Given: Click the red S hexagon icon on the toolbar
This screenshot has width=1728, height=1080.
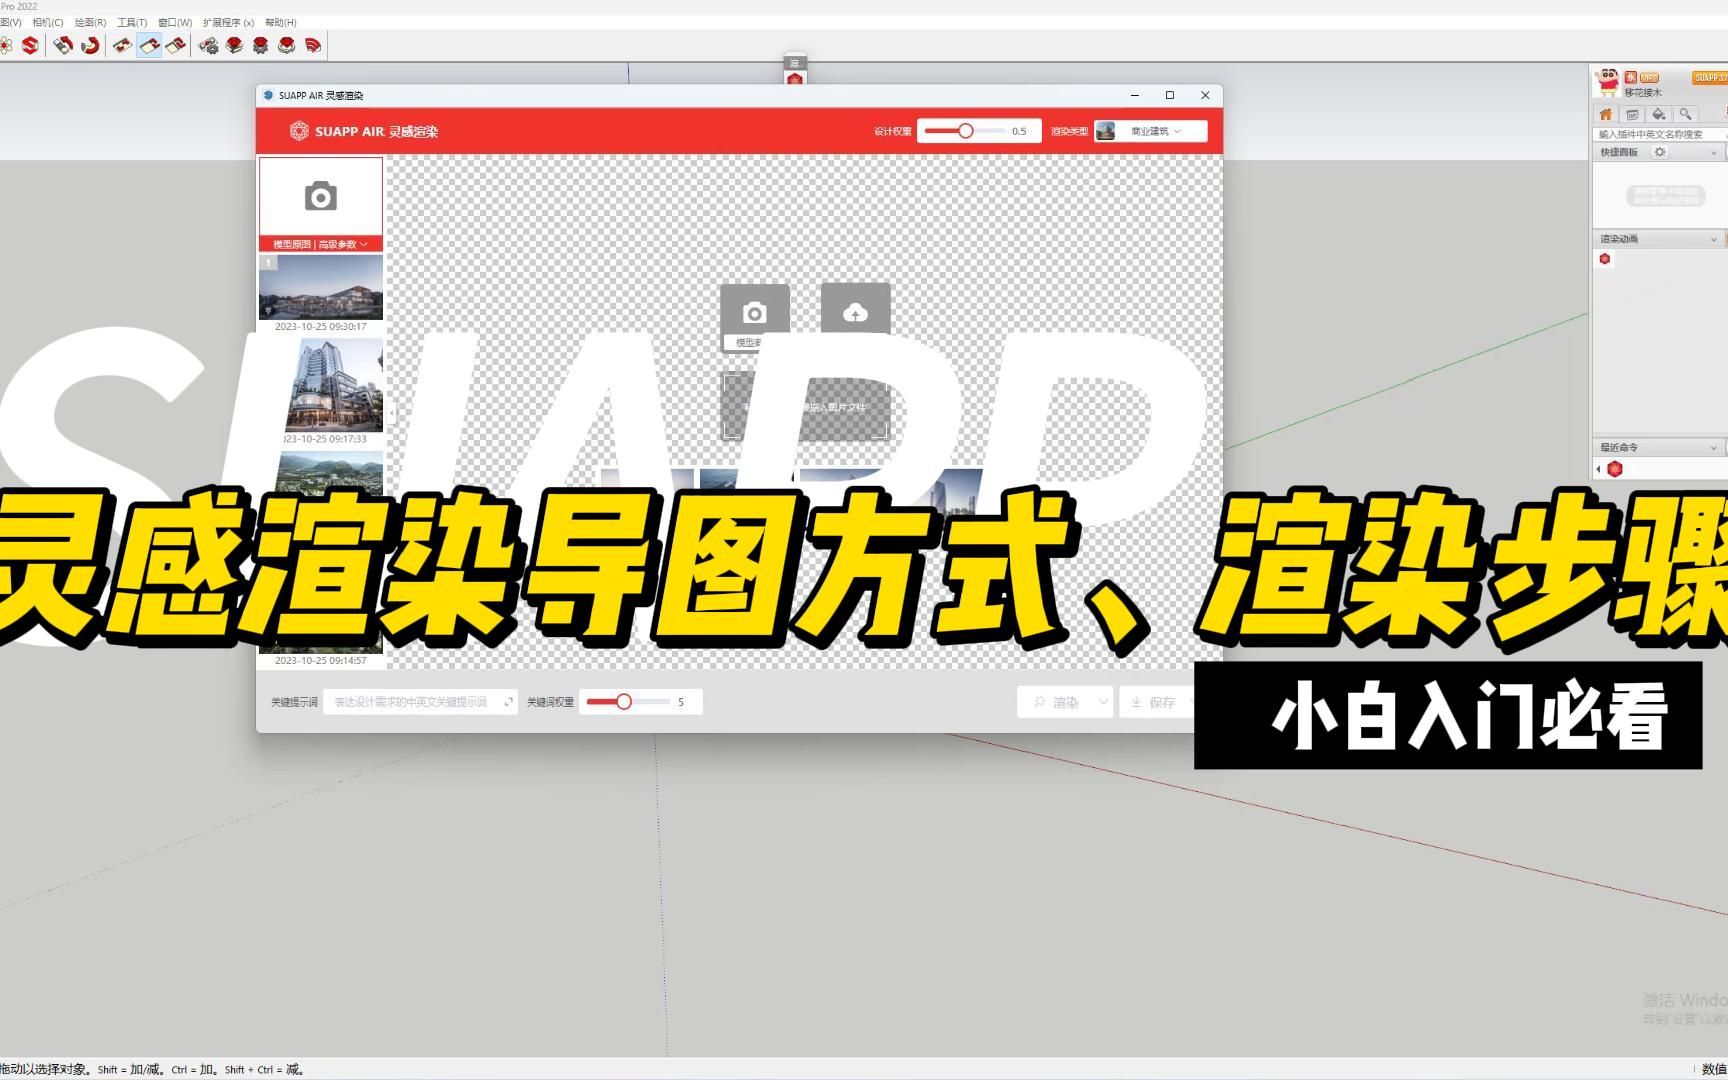Looking at the screenshot, I should pos(31,45).
